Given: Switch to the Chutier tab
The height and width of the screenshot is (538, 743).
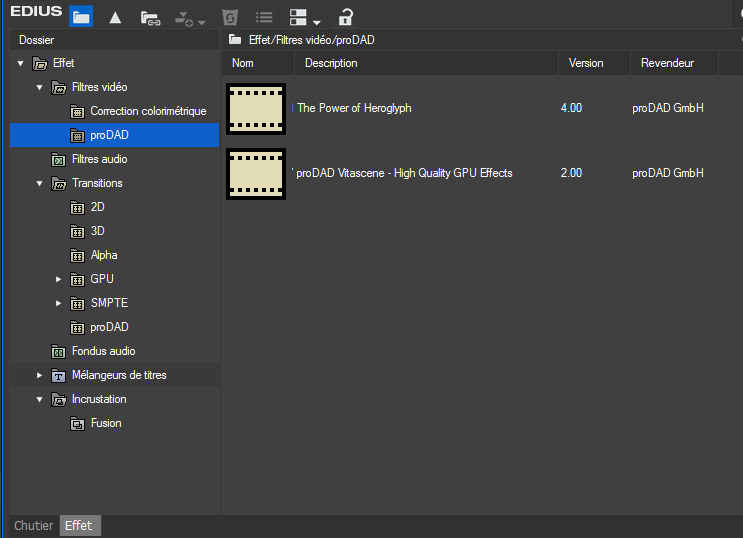Looking at the screenshot, I should 34,526.
